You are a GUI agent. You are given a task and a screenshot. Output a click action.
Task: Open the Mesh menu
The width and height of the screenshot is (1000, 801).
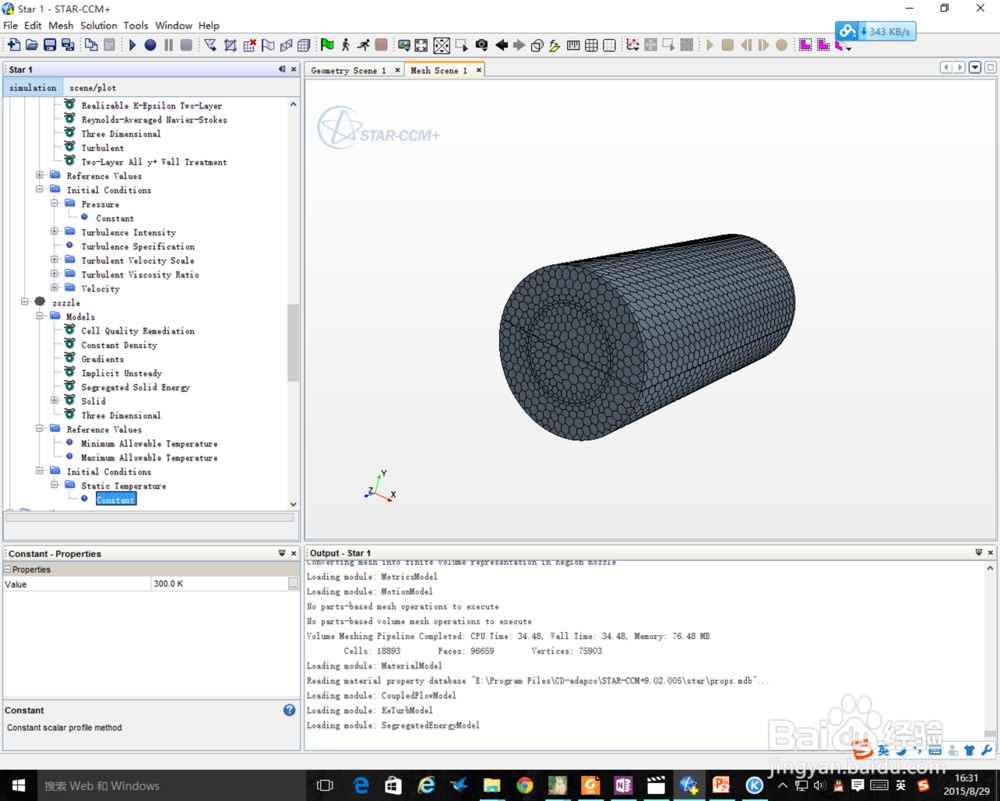[61, 26]
